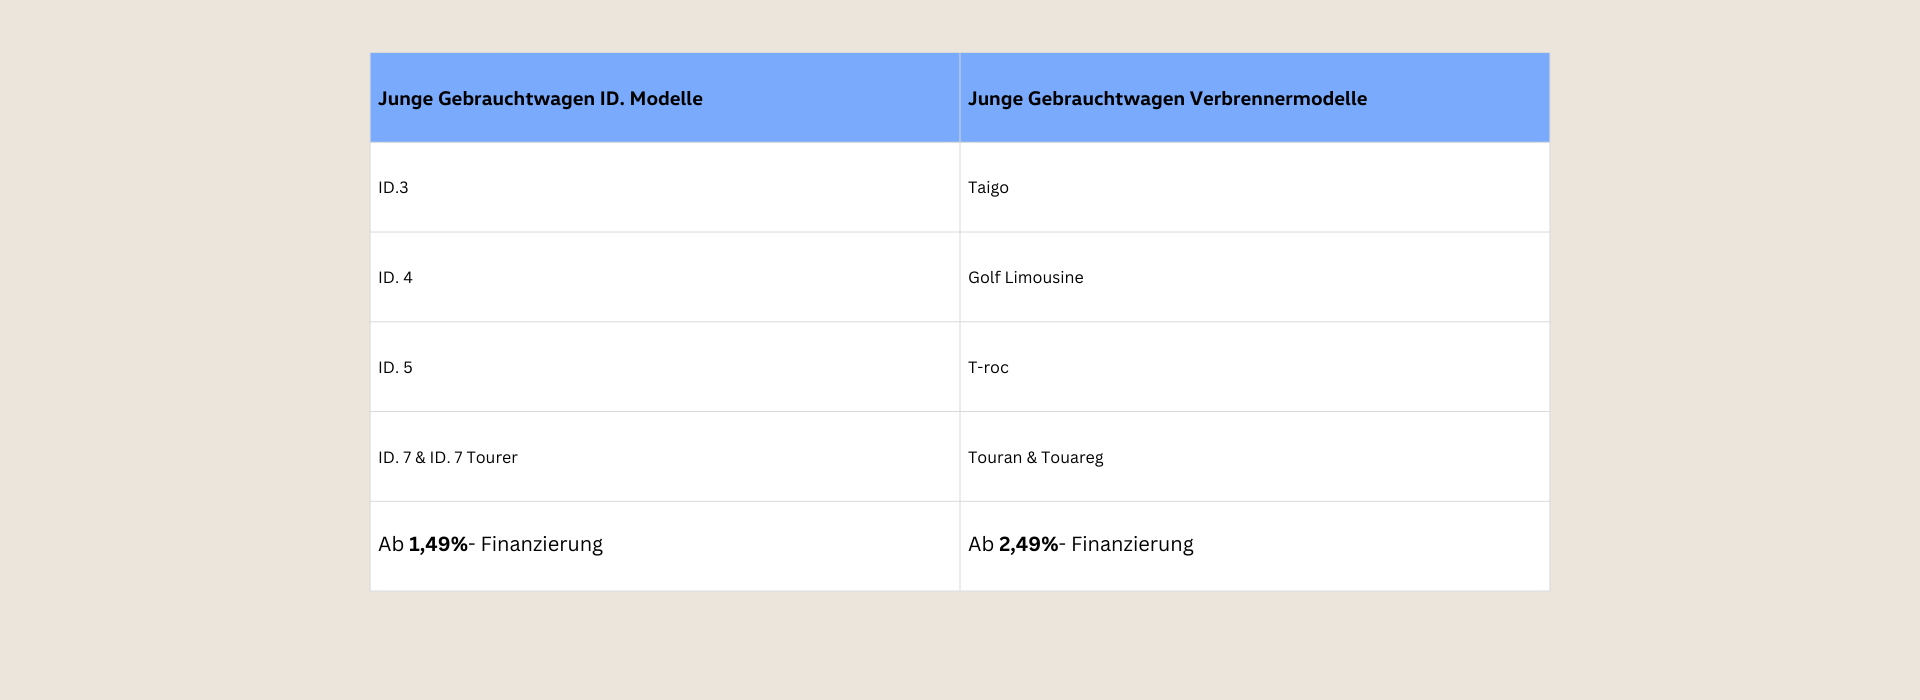Select the Taigo table cell
This screenshot has width=1920, height=700.
coord(988,188)
